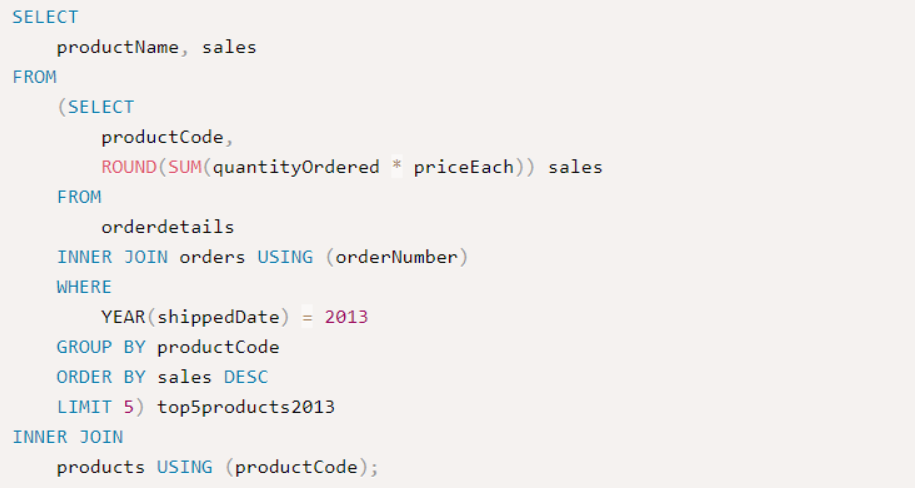Click the WHERE keyword
Image resolution: width=916 pixels, height=489 pixels.
tap(84, 287)
